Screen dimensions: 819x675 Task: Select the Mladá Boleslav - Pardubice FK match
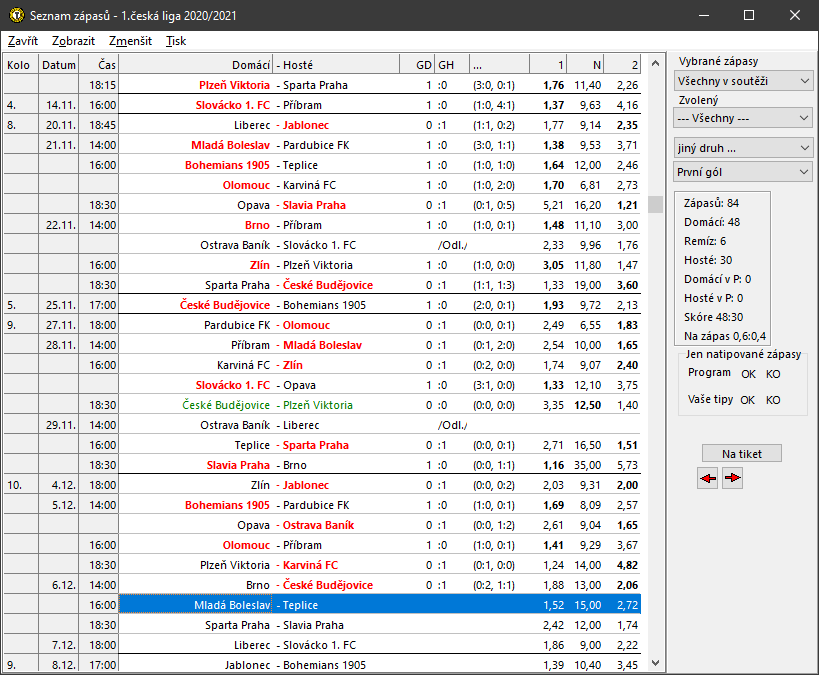[x=380, y=145]
